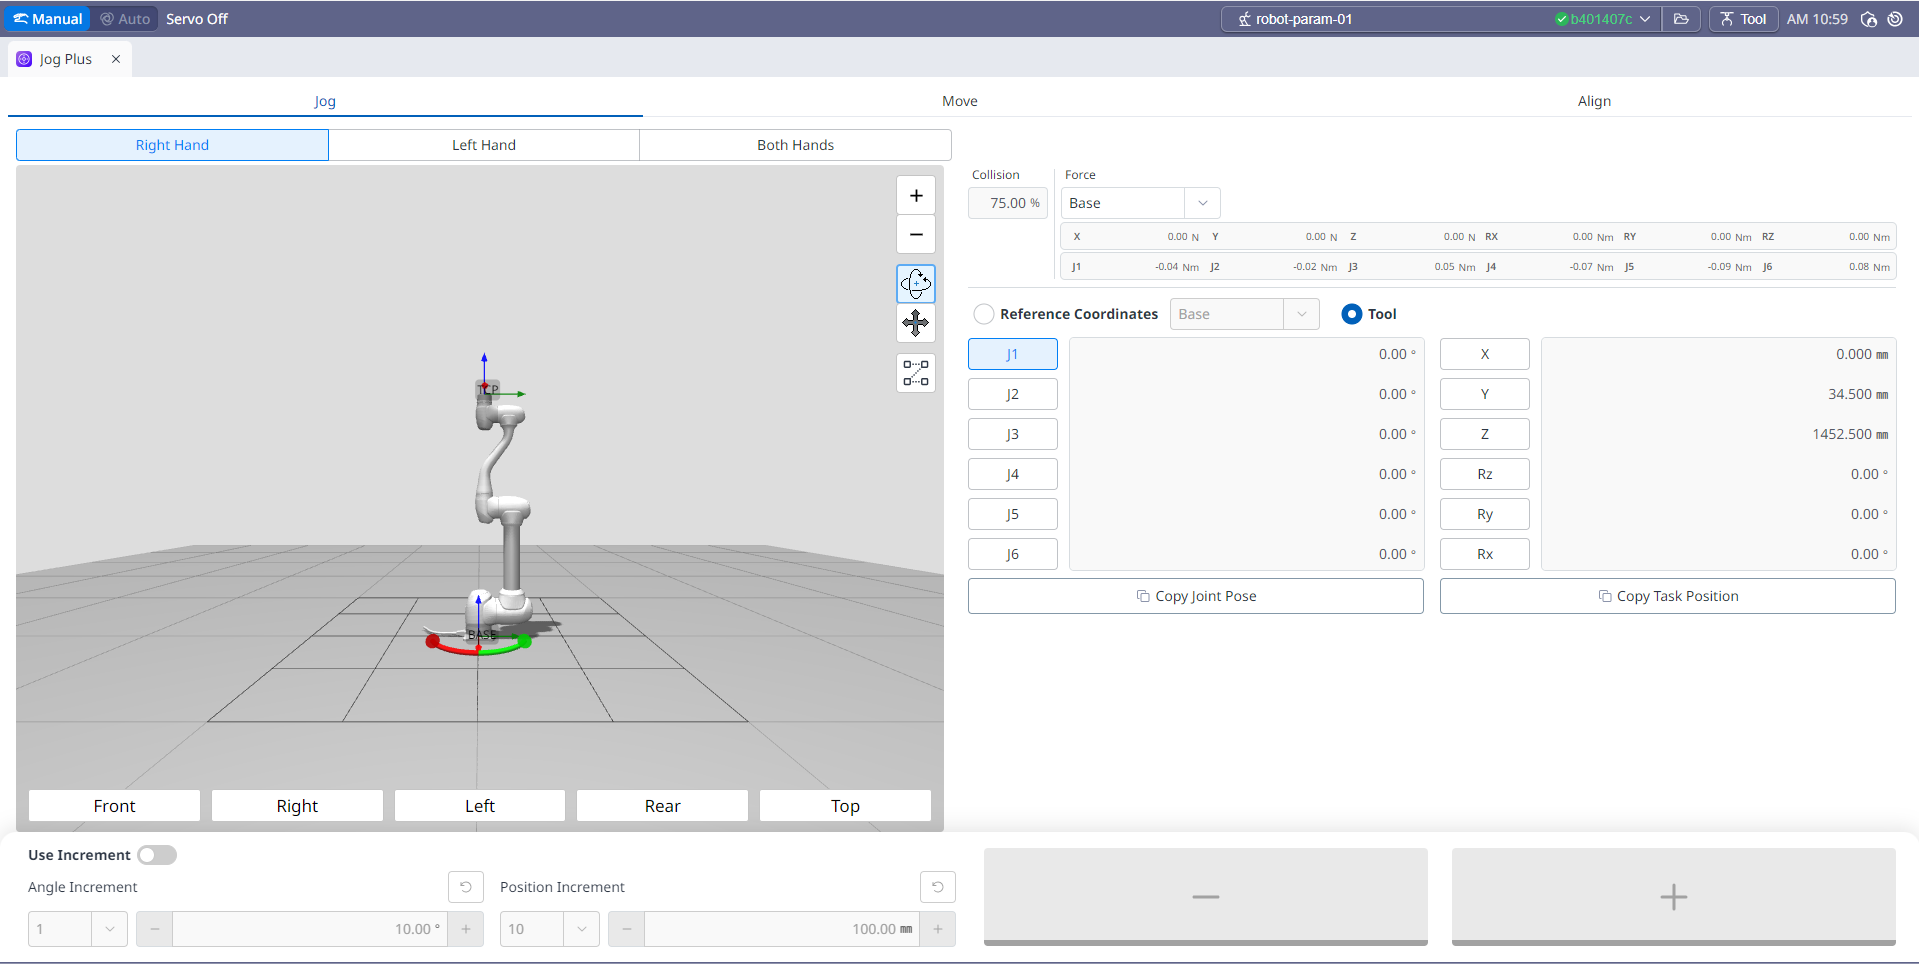Click the Collision percentage field
The width and height of the screenshot is (1919, 964).
1007,203
